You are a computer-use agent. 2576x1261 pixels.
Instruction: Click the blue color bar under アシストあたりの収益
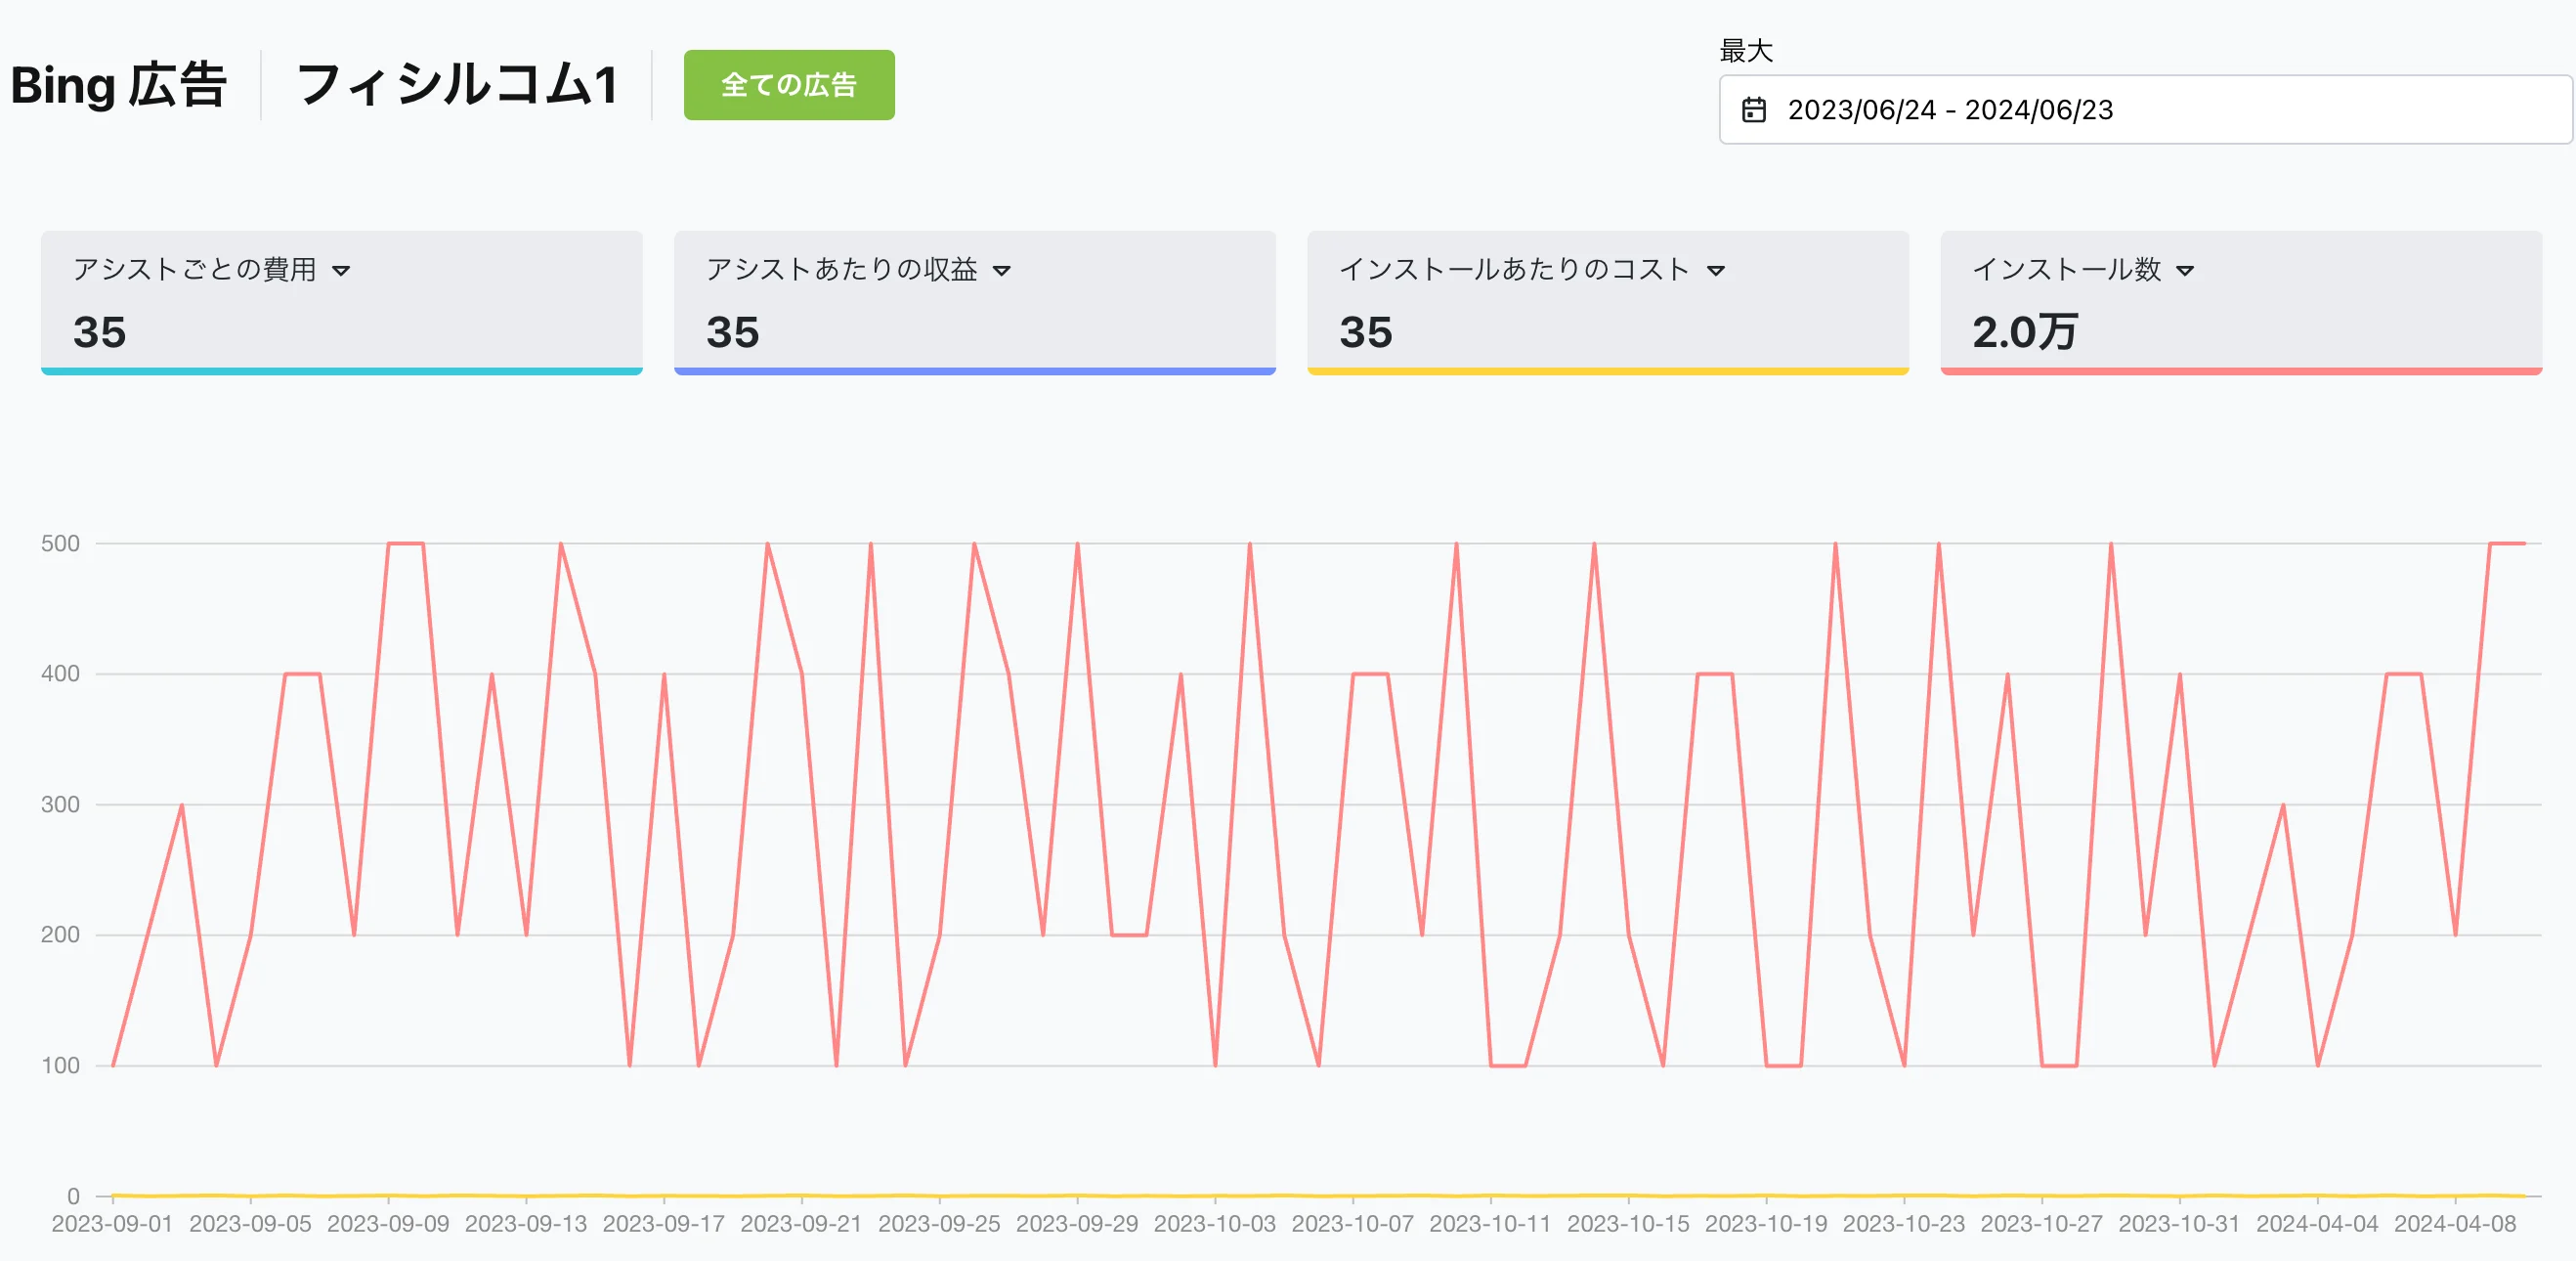974,371
